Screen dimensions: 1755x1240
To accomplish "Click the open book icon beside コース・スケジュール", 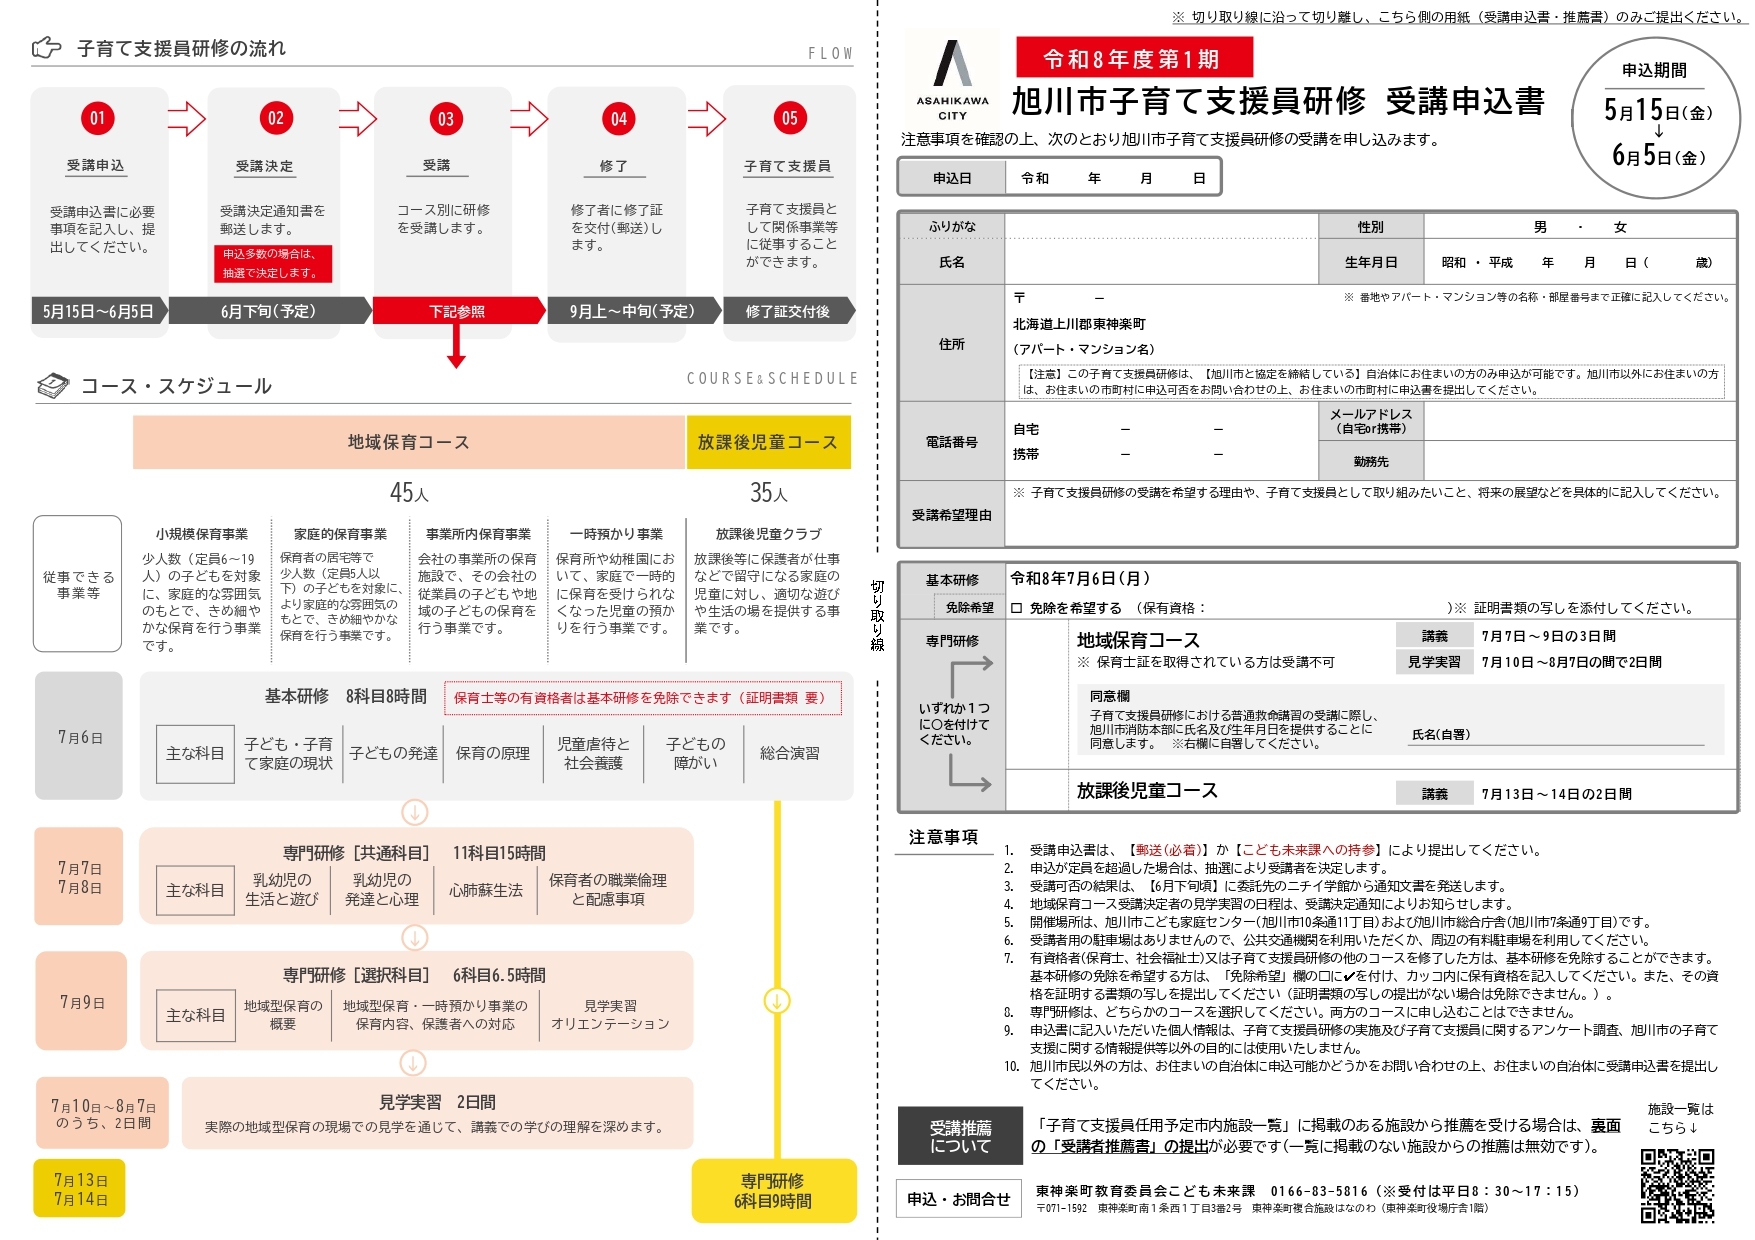I will click(x=52, y=385).
